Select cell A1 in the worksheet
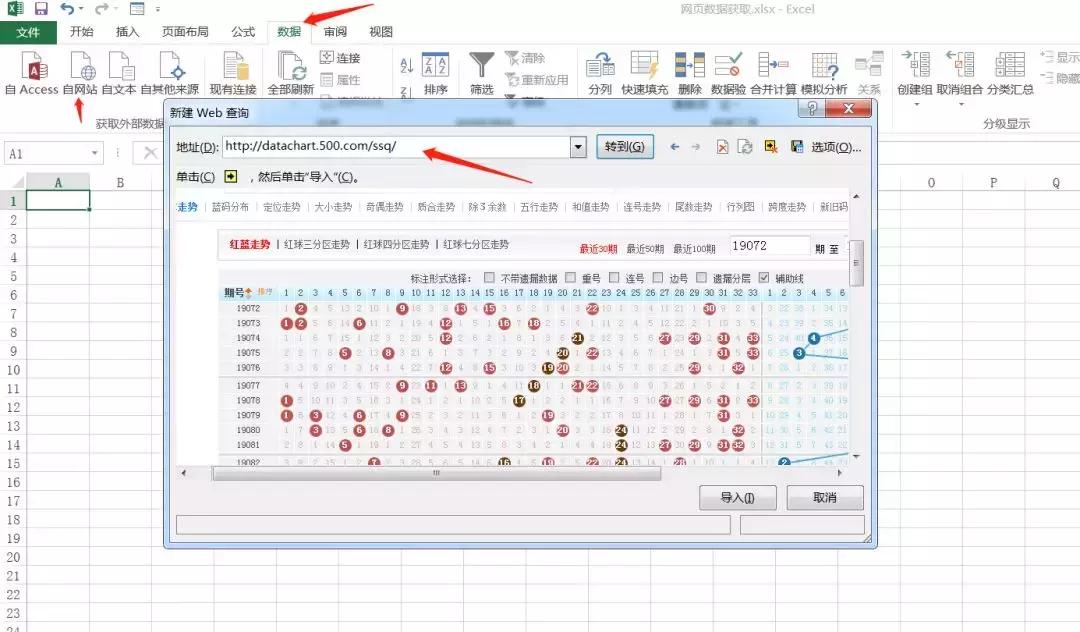 pos(58,200)
